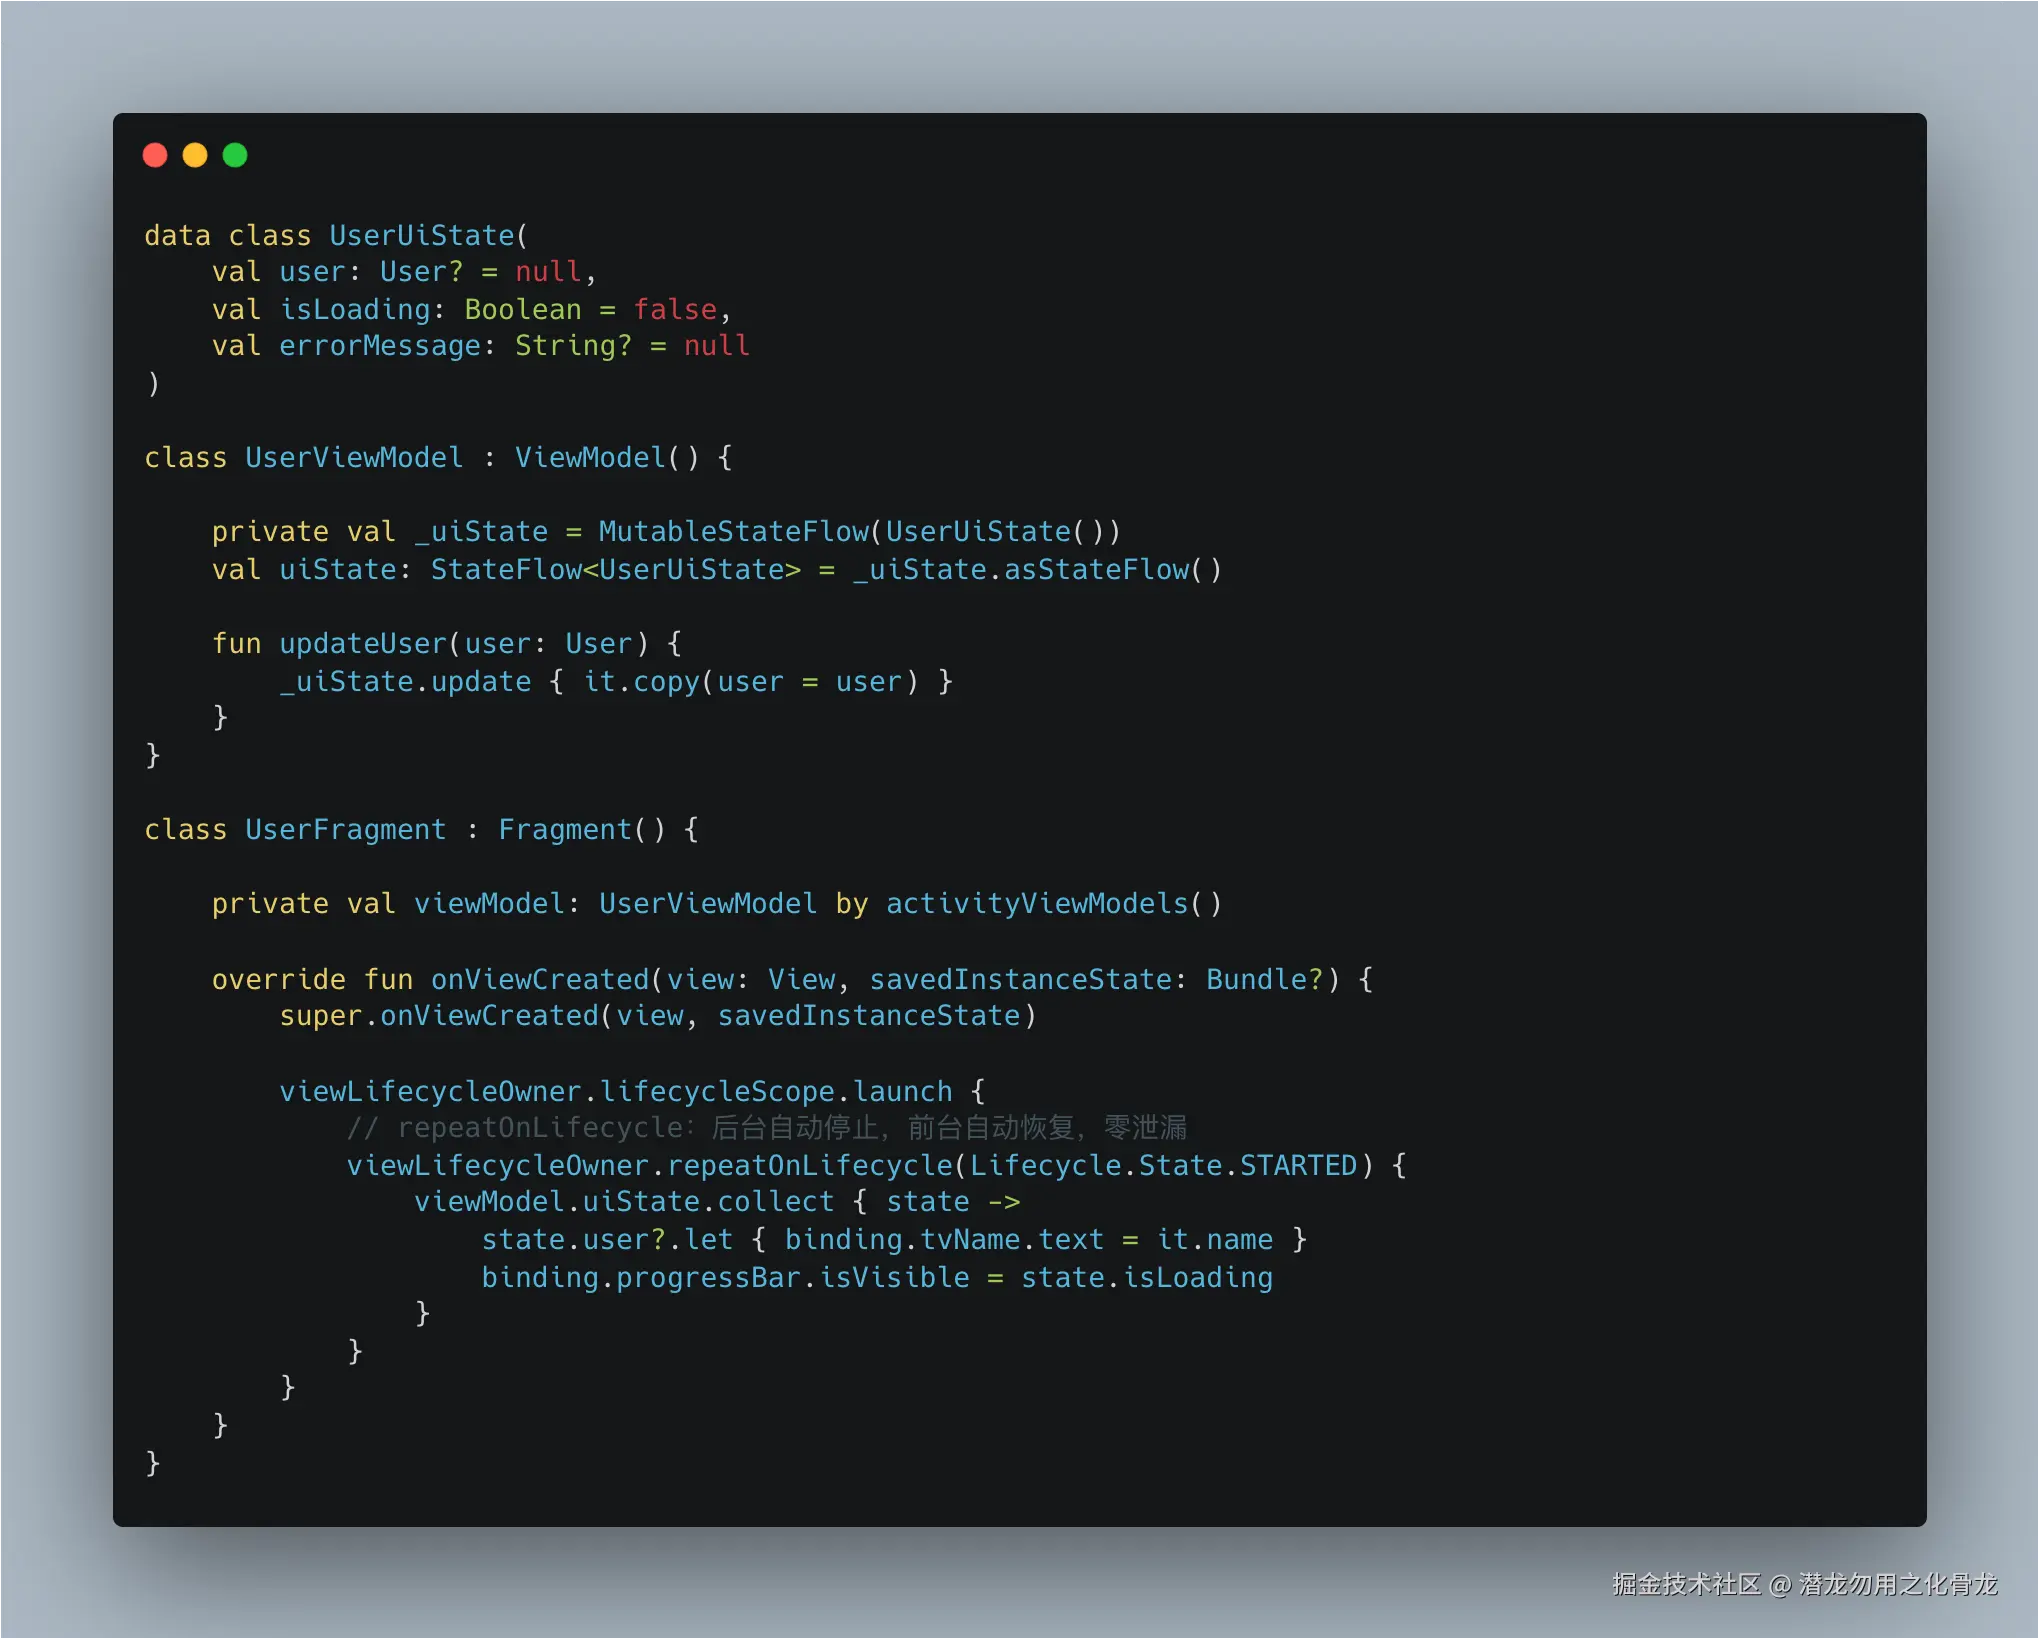Viewport: 2038px width, 1638px height.
Task: Click the red close dot
Action: coord(155,155)
